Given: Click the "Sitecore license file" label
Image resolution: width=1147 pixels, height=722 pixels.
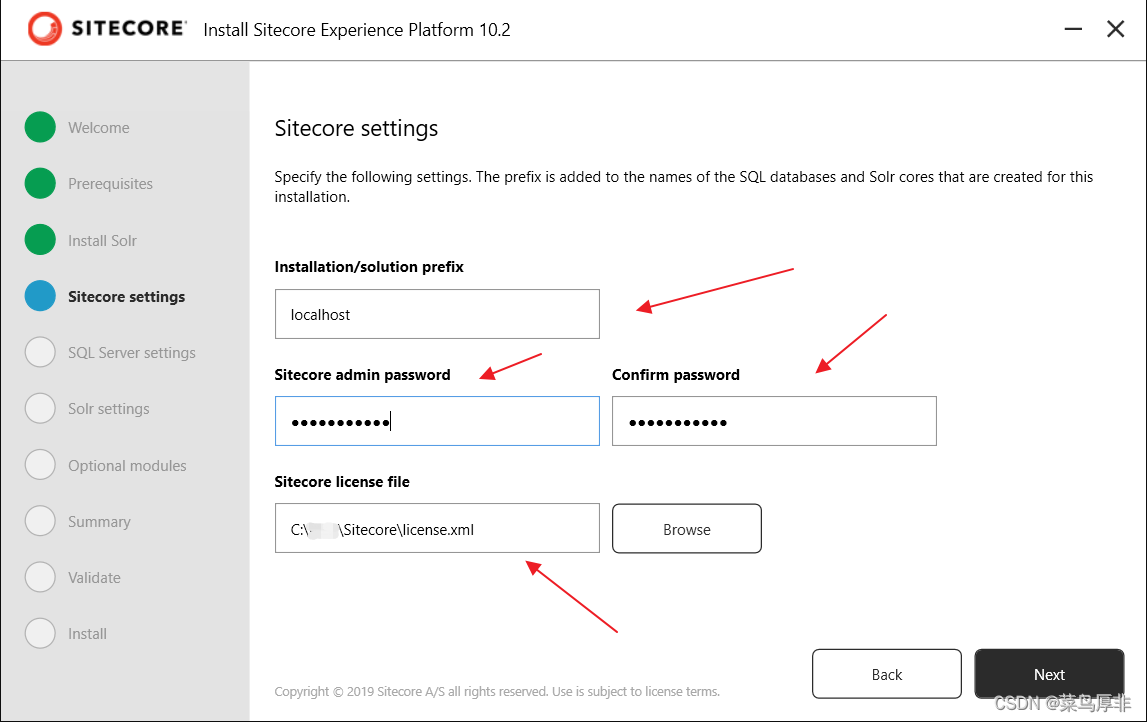Looking at the screenshot, I should 342,482.
